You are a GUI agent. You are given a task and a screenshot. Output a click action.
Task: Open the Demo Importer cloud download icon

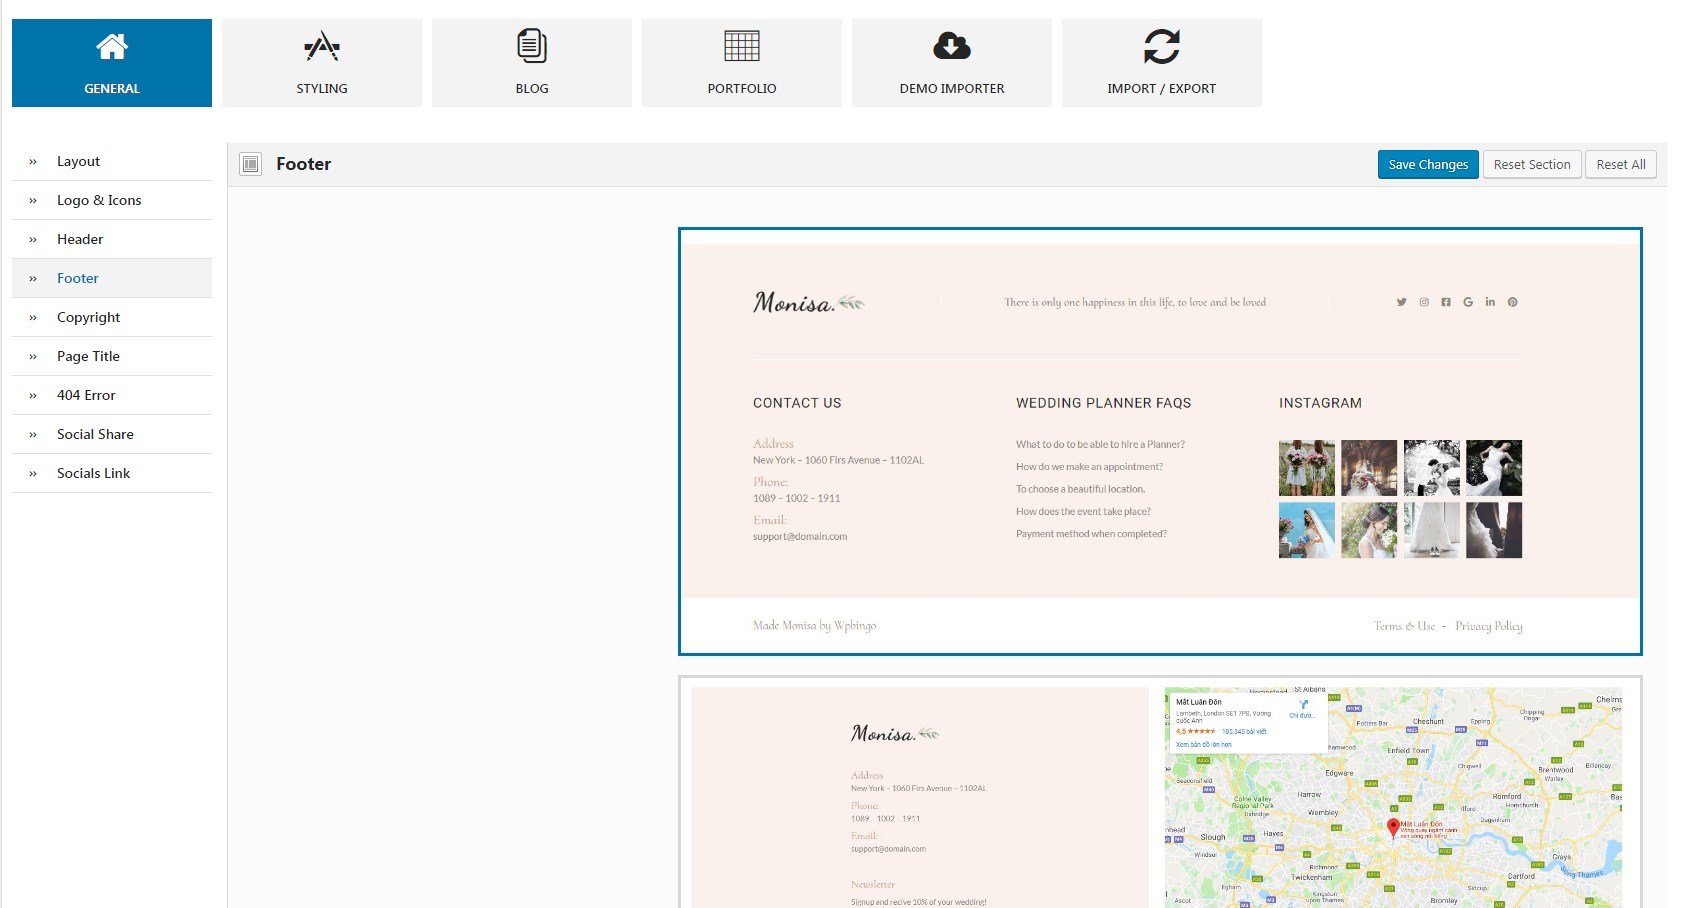952,46
